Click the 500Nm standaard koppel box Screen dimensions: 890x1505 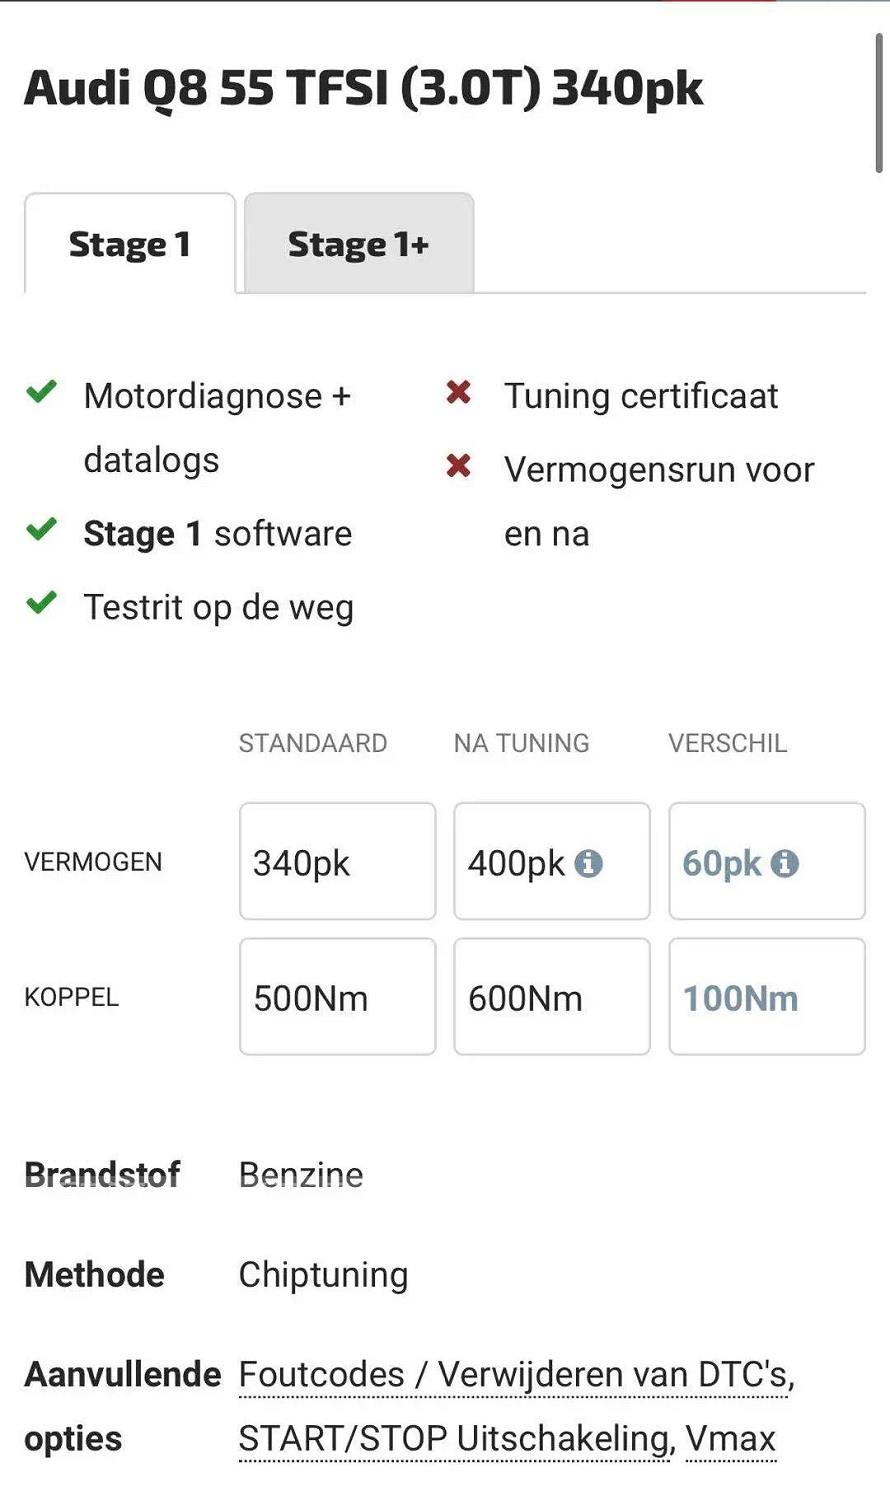point(338,996)
